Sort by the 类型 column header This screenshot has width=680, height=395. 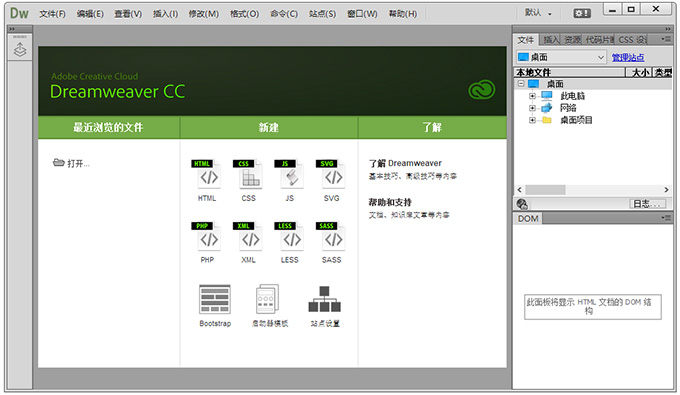[663, 72]
